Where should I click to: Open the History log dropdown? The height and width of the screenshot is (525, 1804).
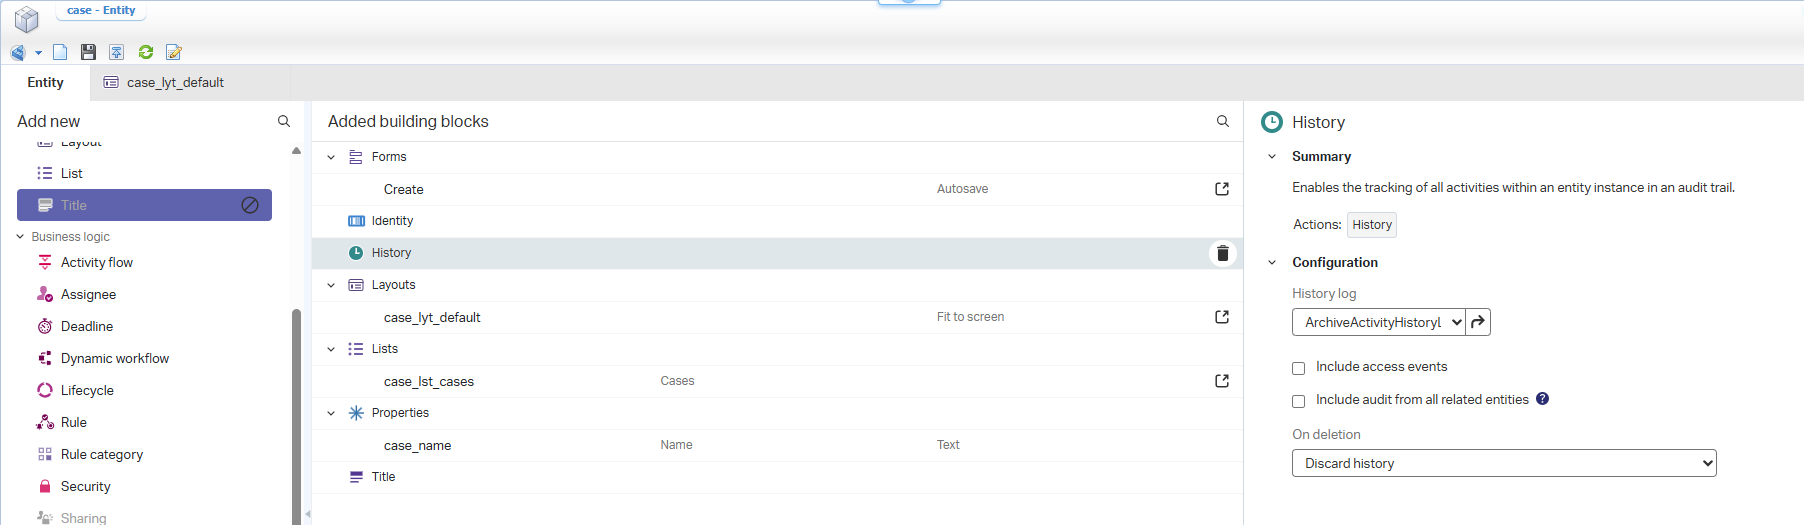pos(1379,322)
